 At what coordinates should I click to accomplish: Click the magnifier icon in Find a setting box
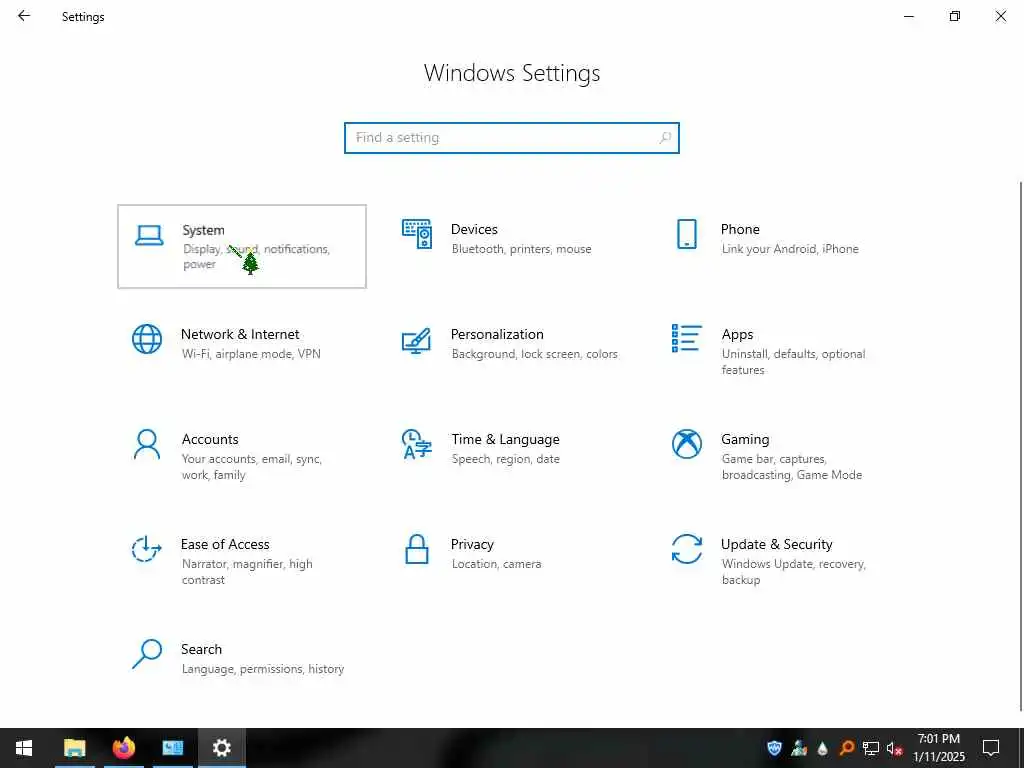(x=665, y=138)
